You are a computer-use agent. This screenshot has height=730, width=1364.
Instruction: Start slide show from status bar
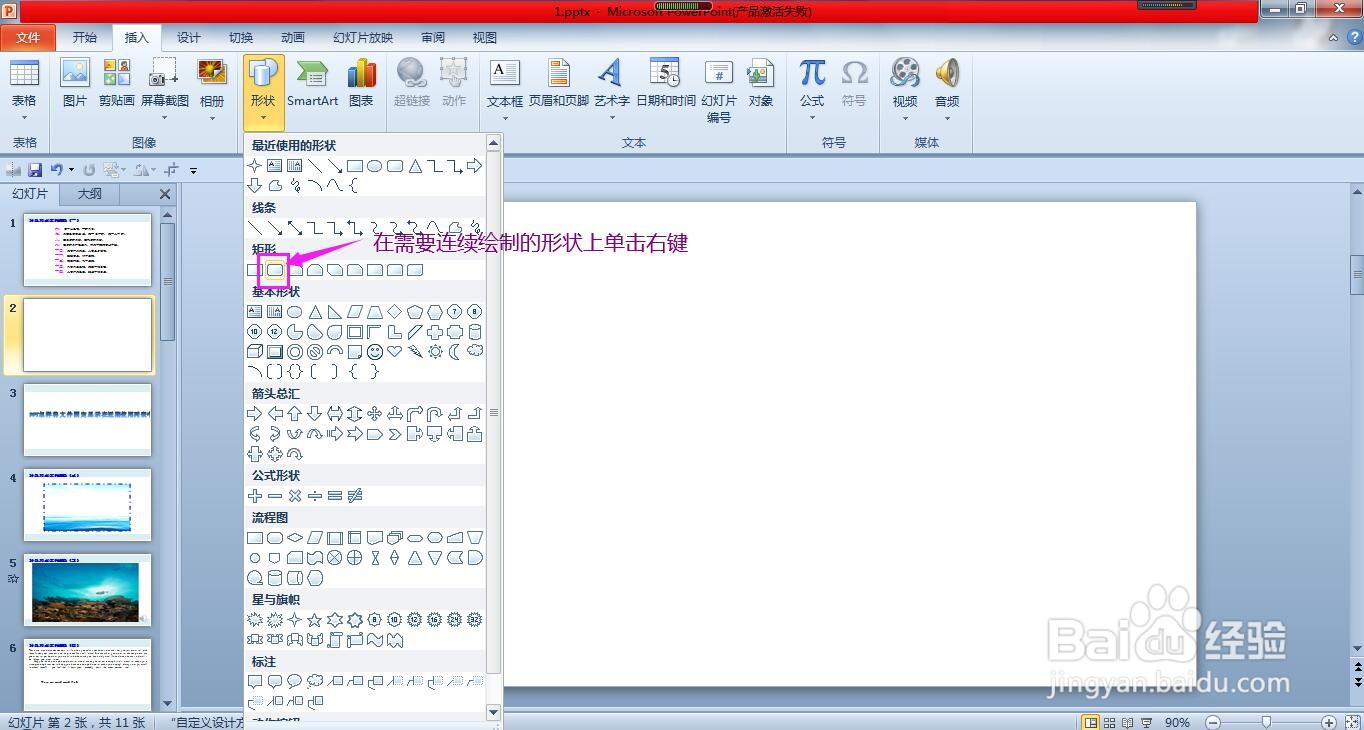click(x=1146, y=722)
